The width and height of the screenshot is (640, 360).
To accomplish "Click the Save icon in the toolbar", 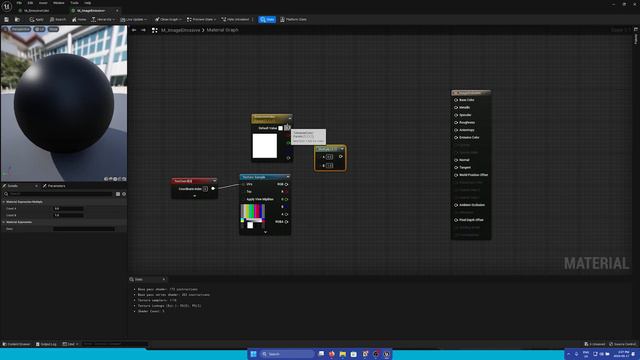I will click(7, 19).
